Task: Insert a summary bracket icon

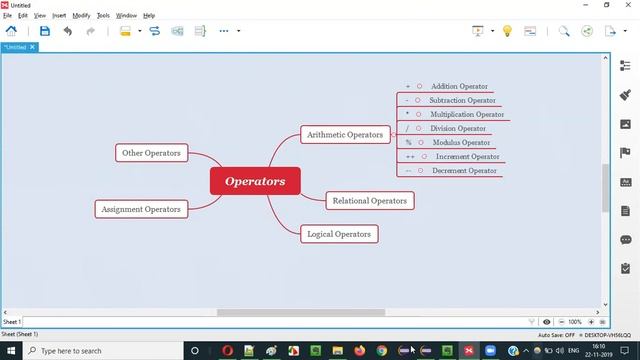Action: point(200,31)
